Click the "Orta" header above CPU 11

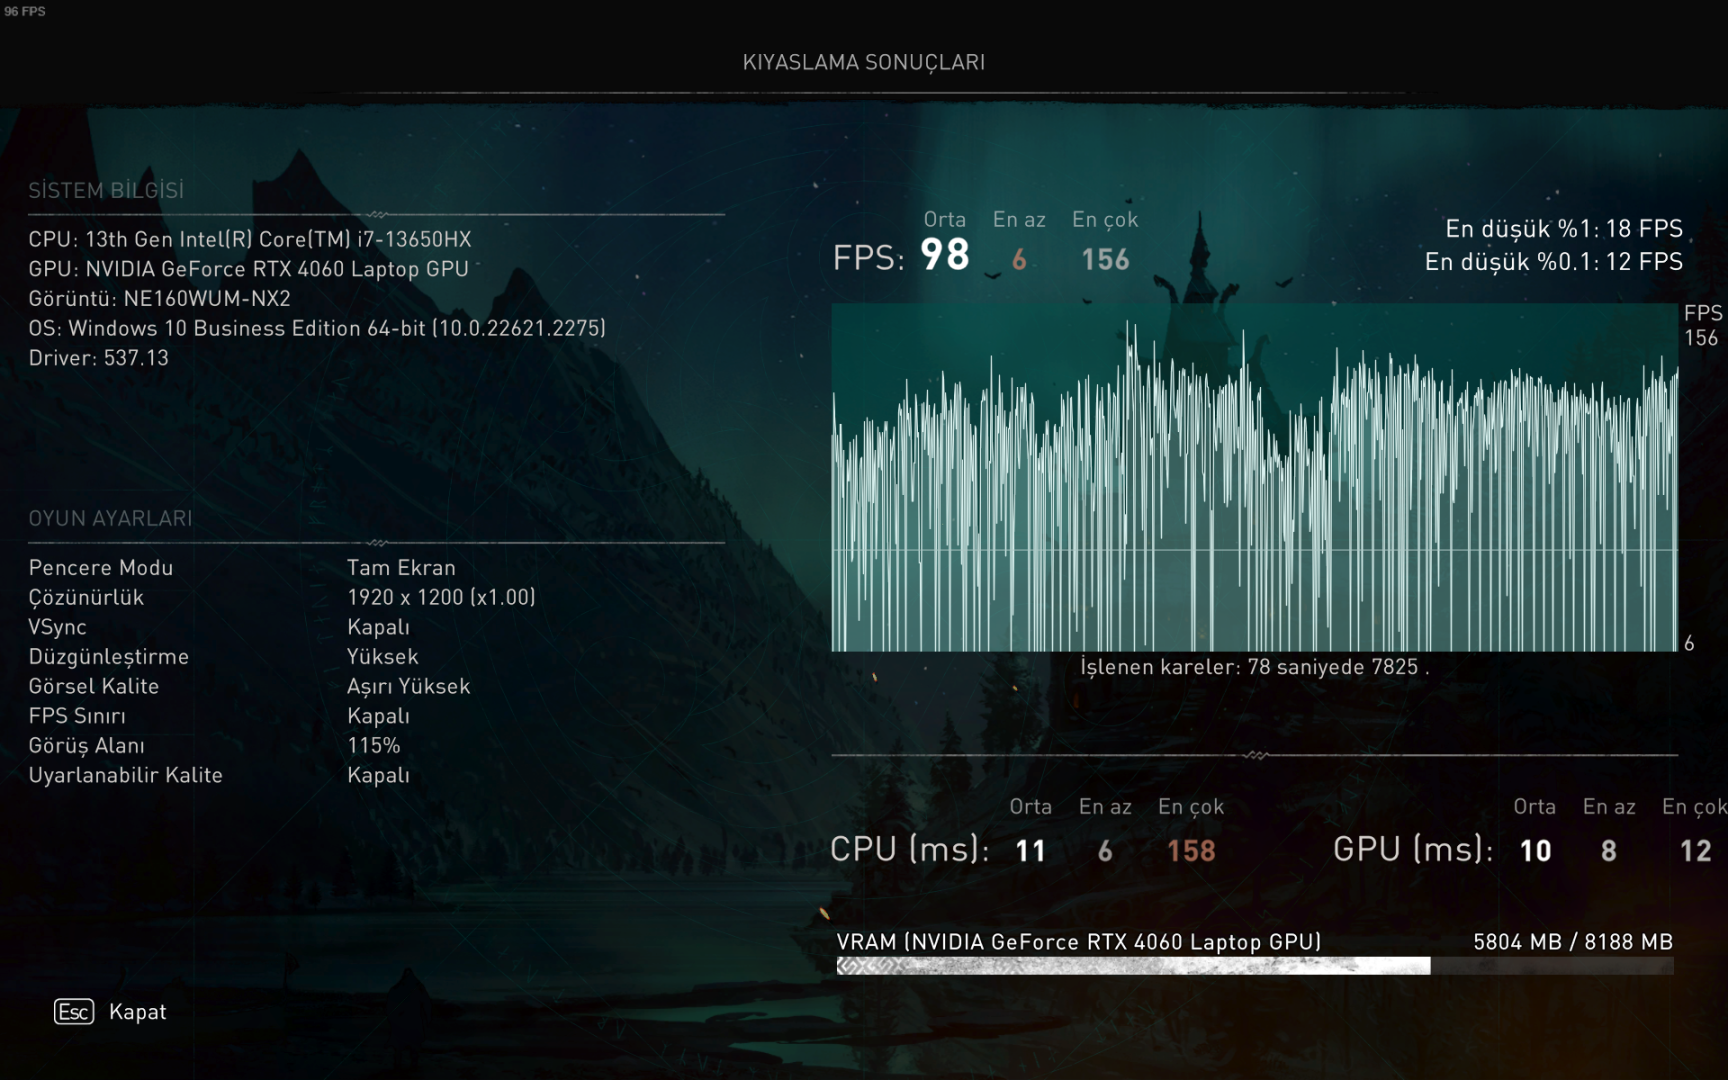[x=1031, y=806]
